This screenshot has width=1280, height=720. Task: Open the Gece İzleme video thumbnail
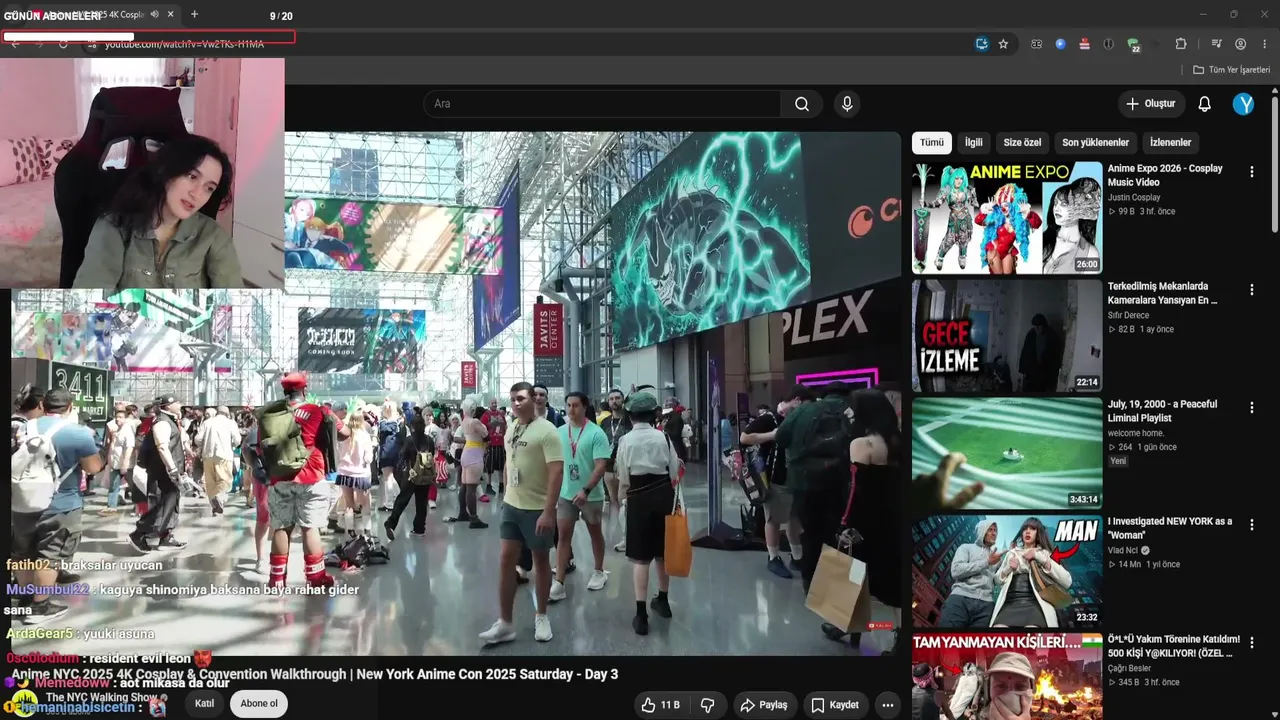click(x=1007, y=336)
